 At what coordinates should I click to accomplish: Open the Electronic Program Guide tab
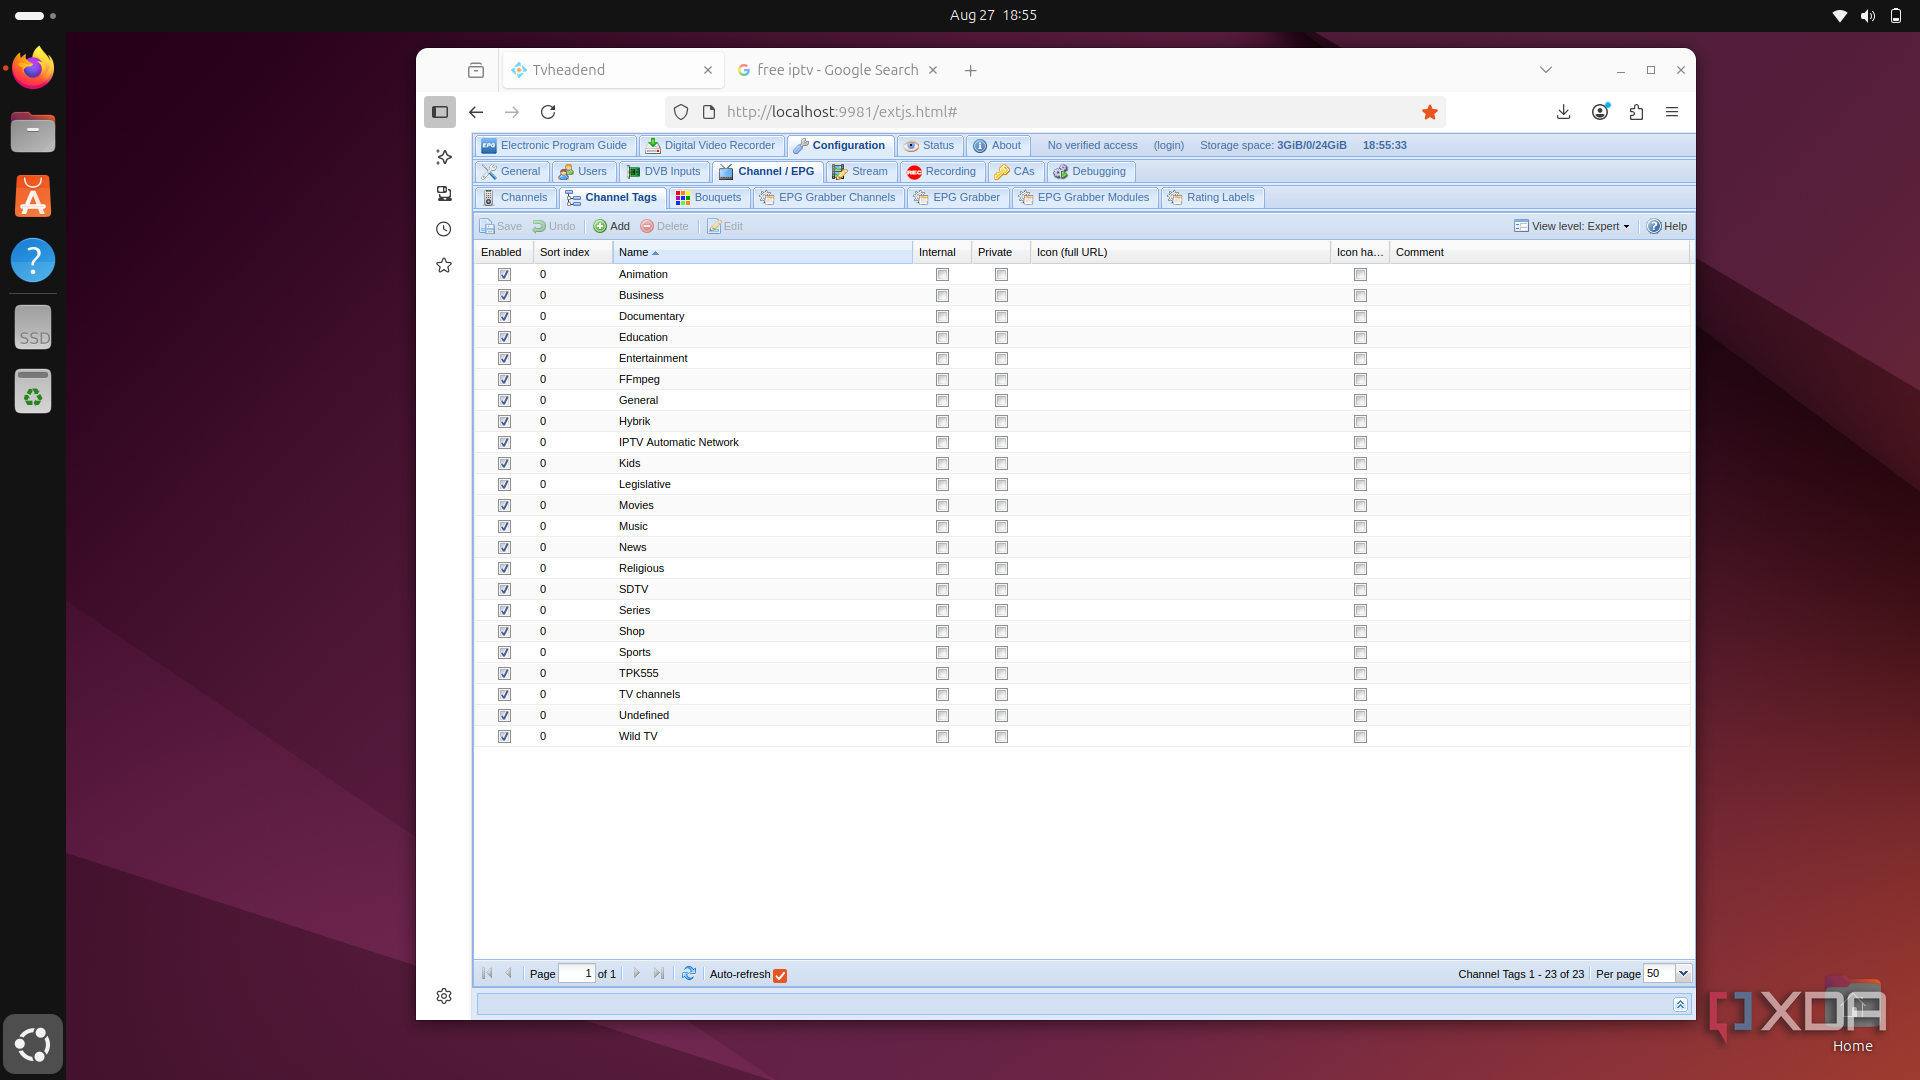point(554,146)
